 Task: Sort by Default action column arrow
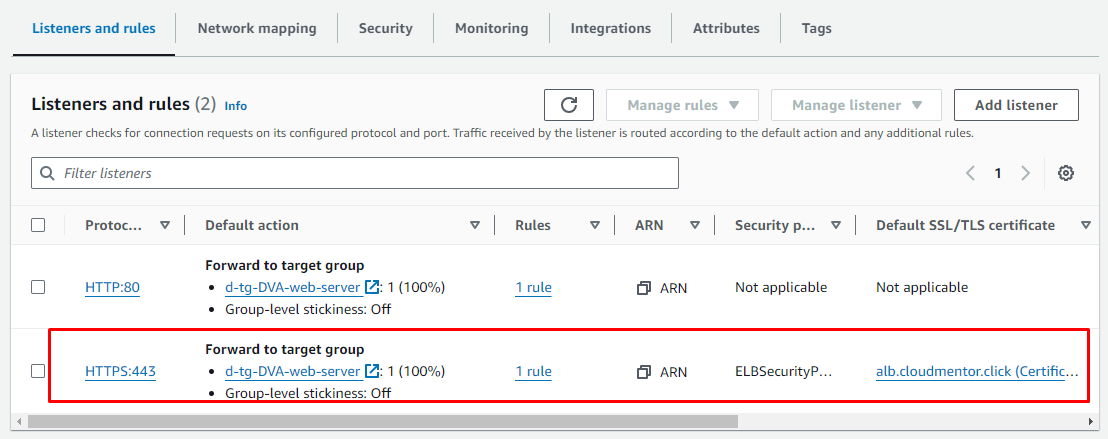pos(475,226)
